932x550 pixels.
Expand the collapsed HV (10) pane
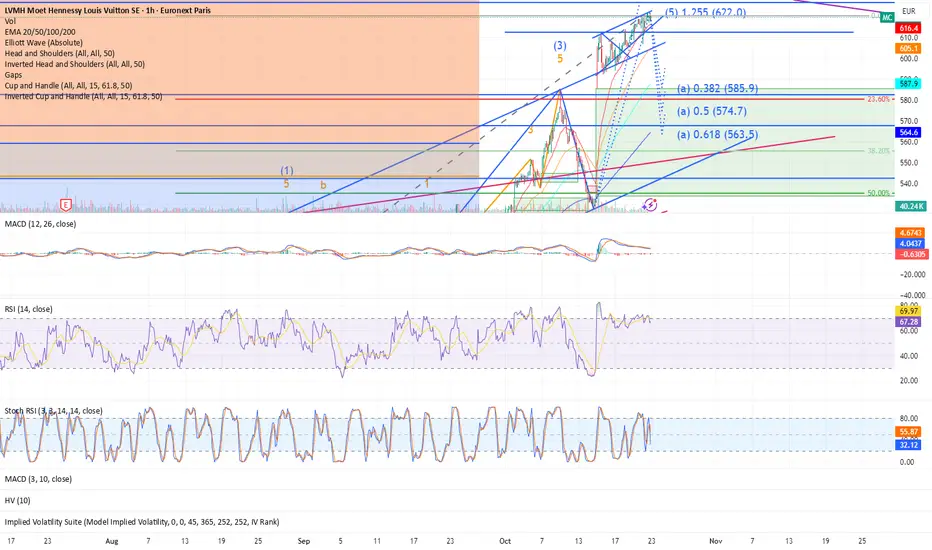tap(17, 500)
